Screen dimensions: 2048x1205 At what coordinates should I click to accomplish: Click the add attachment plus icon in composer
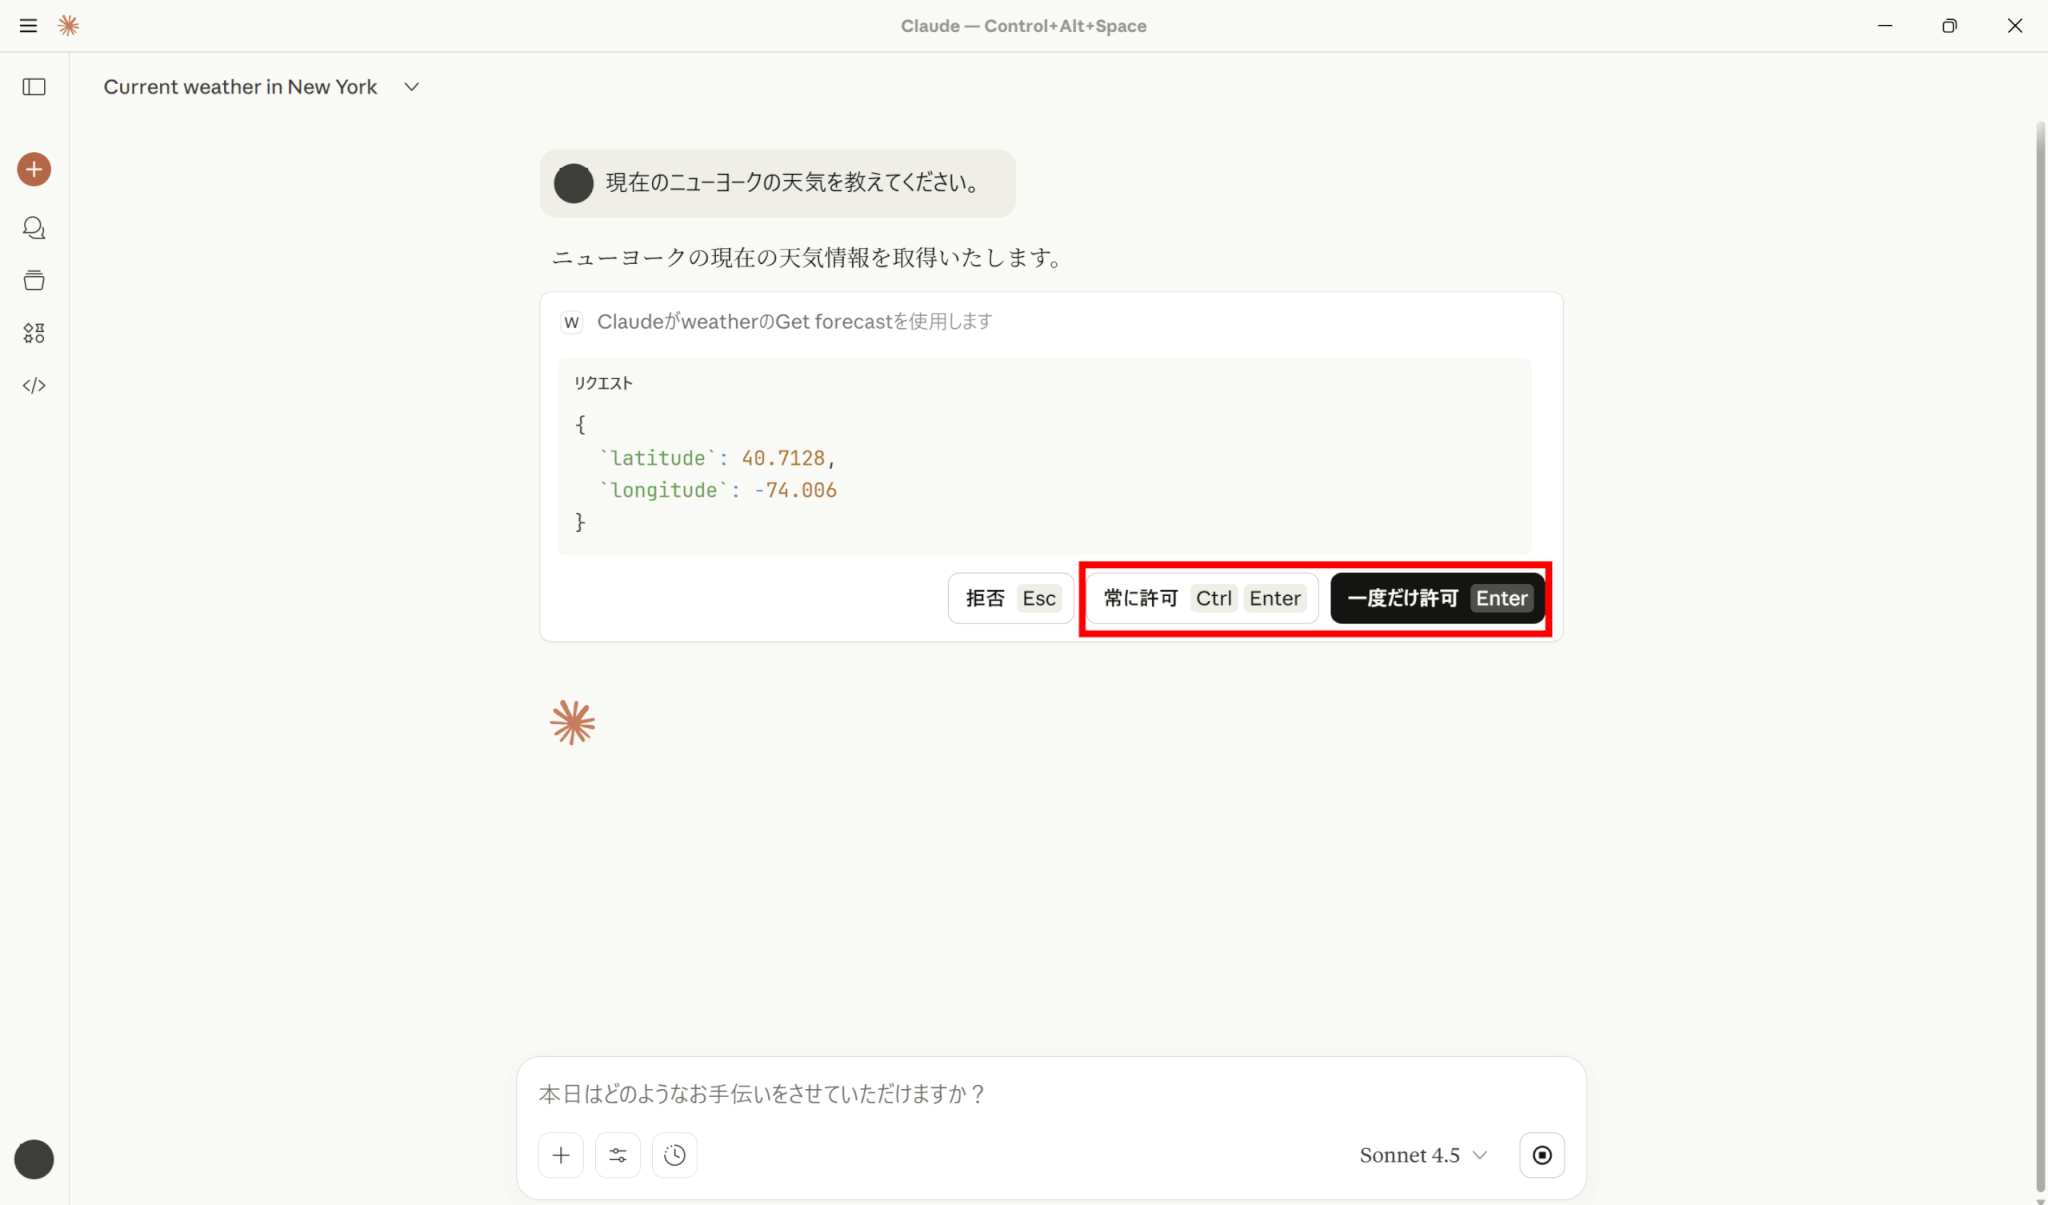(561, 1155)
